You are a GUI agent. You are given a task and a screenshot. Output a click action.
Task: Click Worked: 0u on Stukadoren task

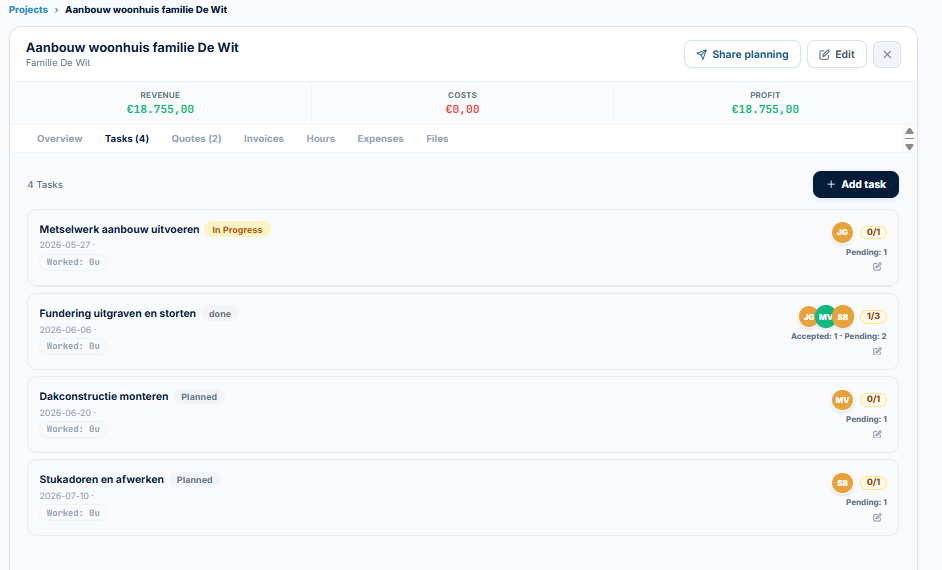tap(73, 513)
